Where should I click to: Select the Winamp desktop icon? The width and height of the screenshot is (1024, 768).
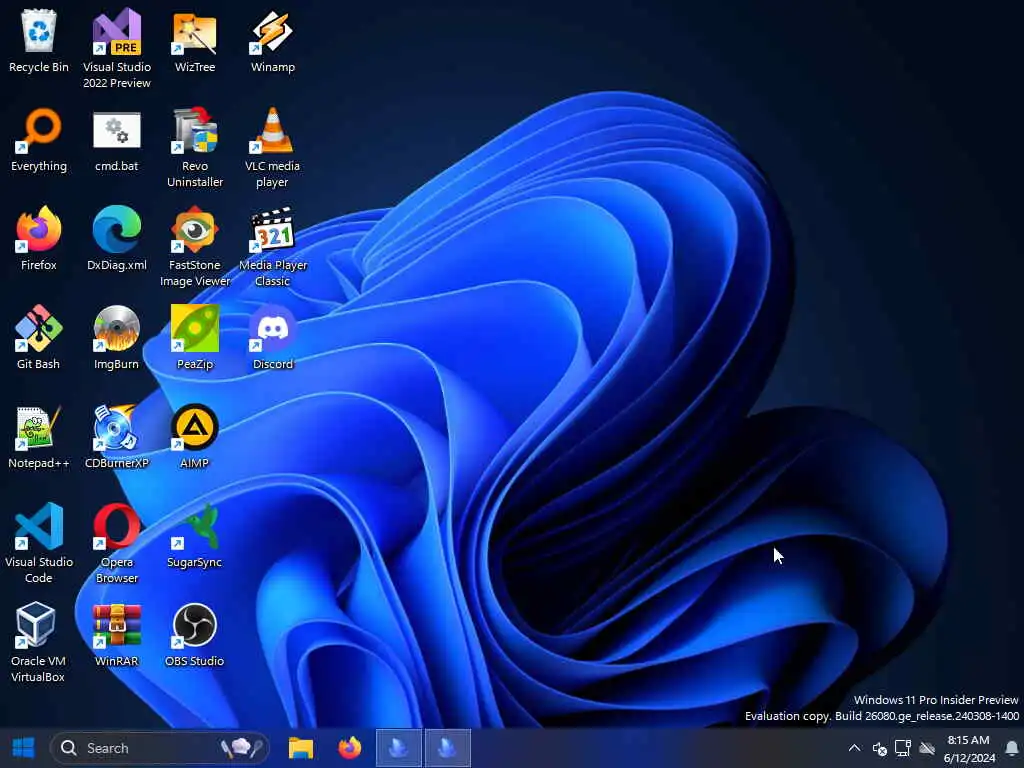click(x=272, y=39)
